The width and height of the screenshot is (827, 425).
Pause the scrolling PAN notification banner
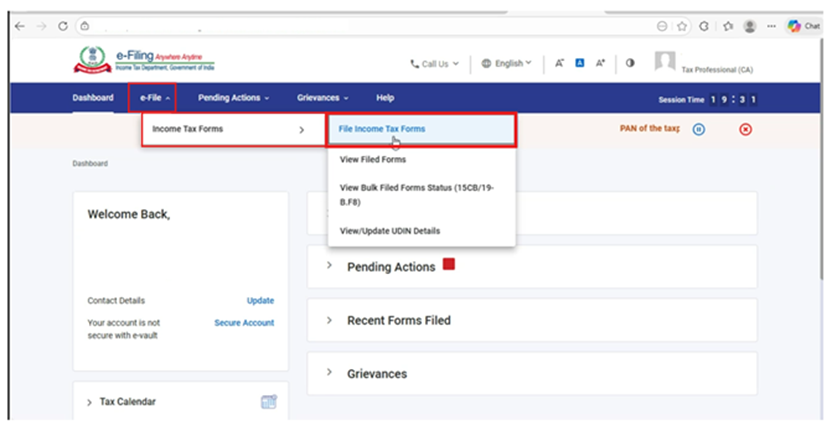699,129
